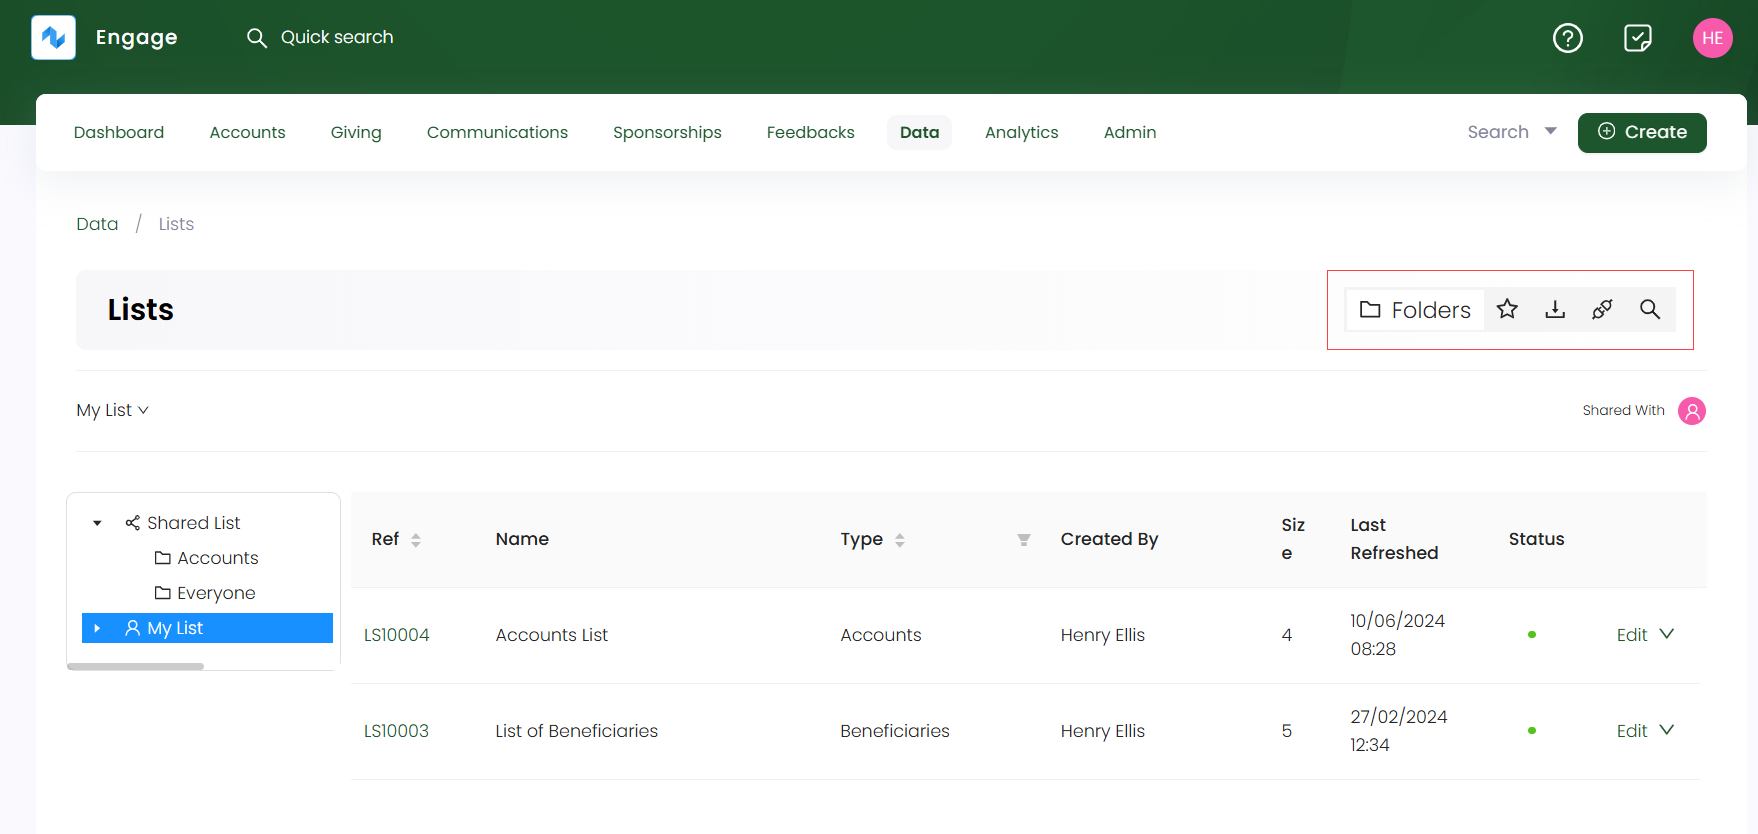
Task: Toggle the Folders view button
Action: [x=1415, y=310]
